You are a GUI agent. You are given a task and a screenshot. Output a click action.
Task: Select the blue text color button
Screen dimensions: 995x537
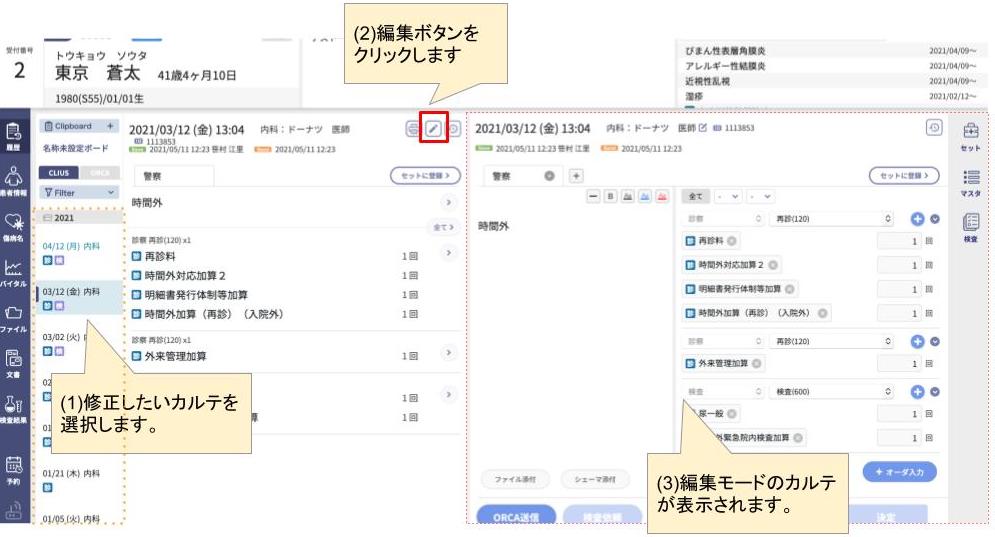point(645,196)
